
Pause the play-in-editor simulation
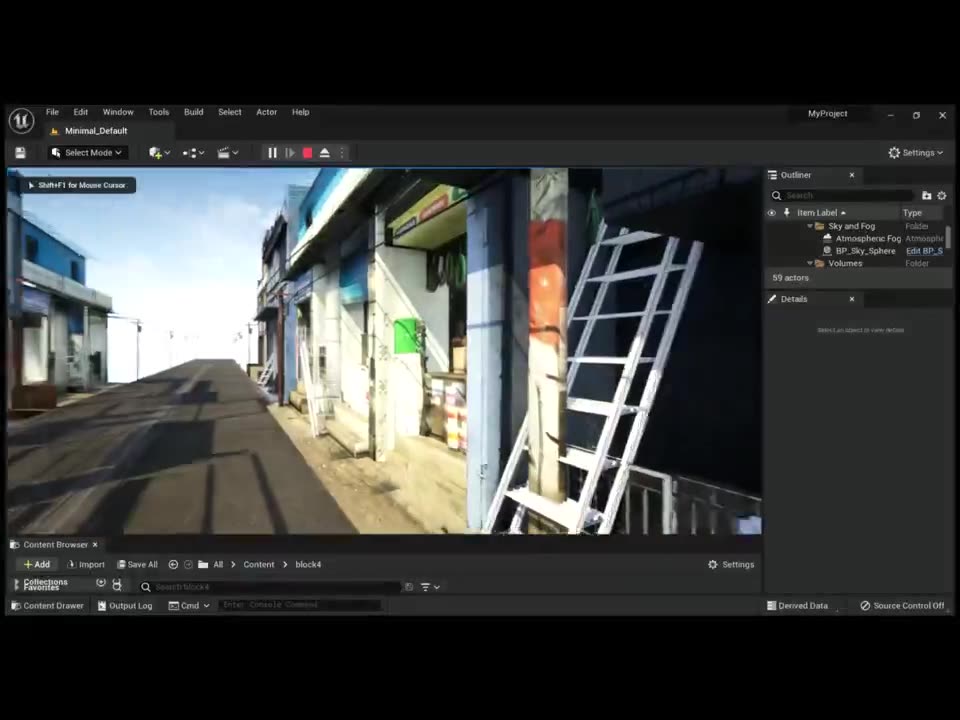(x=272, y=153)
